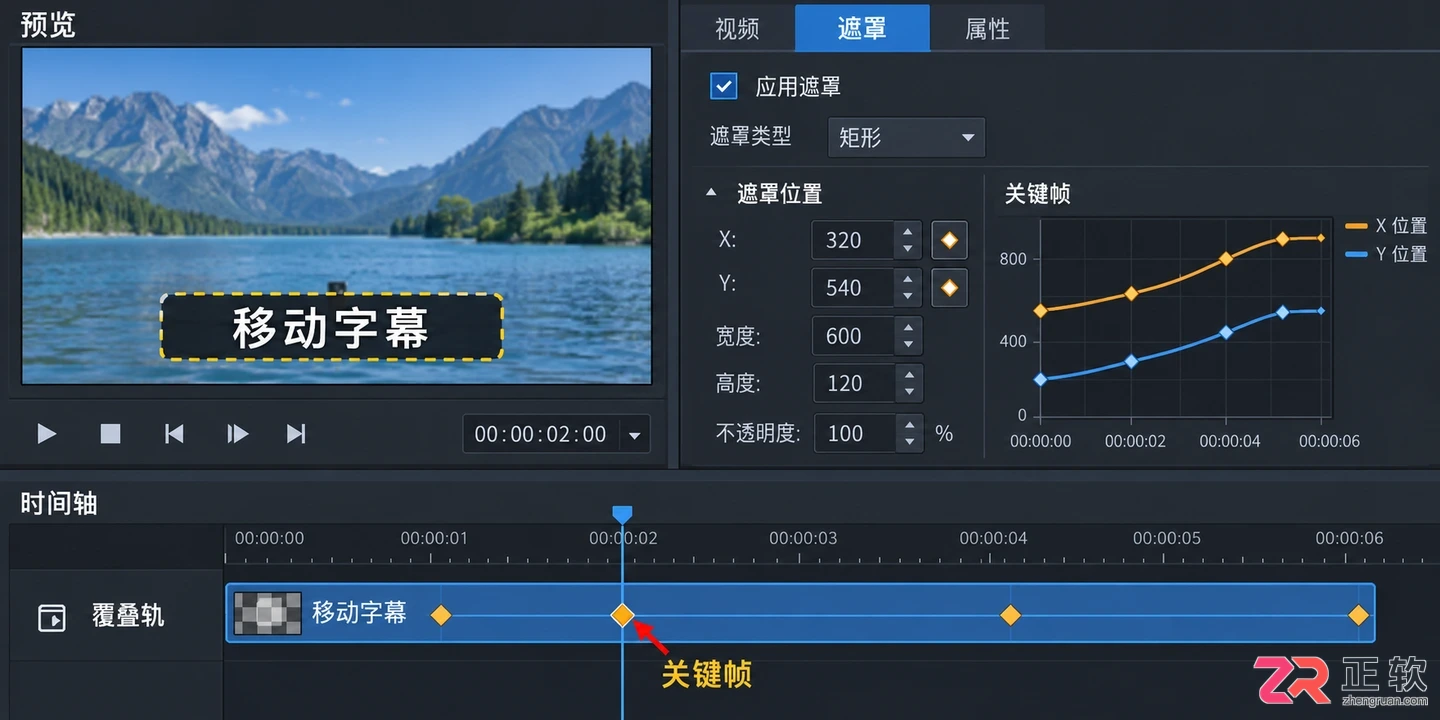Toggle the Y position keyframe diamond button
Viewport: 1440px width, 720px height.
pyautogui.click(x=949, y=288)
